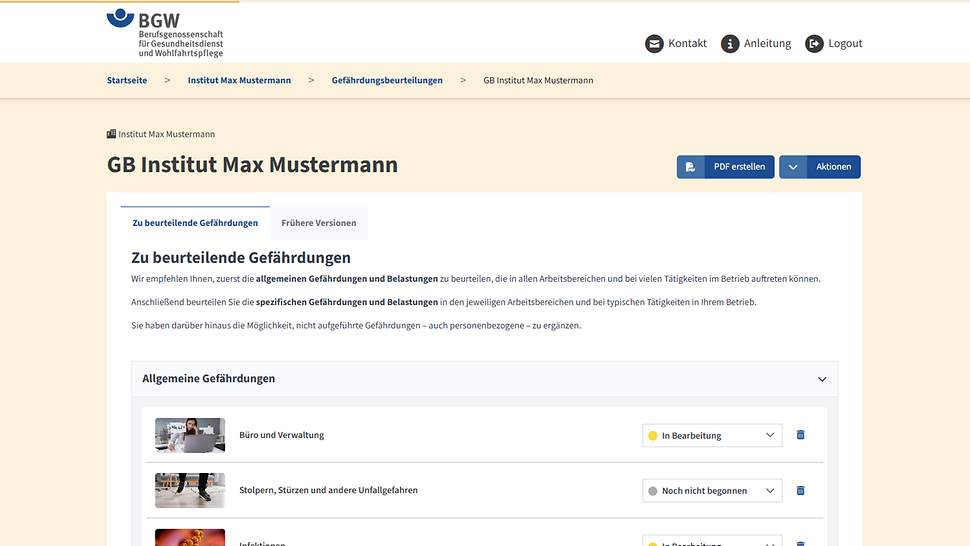Click PDF erstellen button

tap(725, 167)
